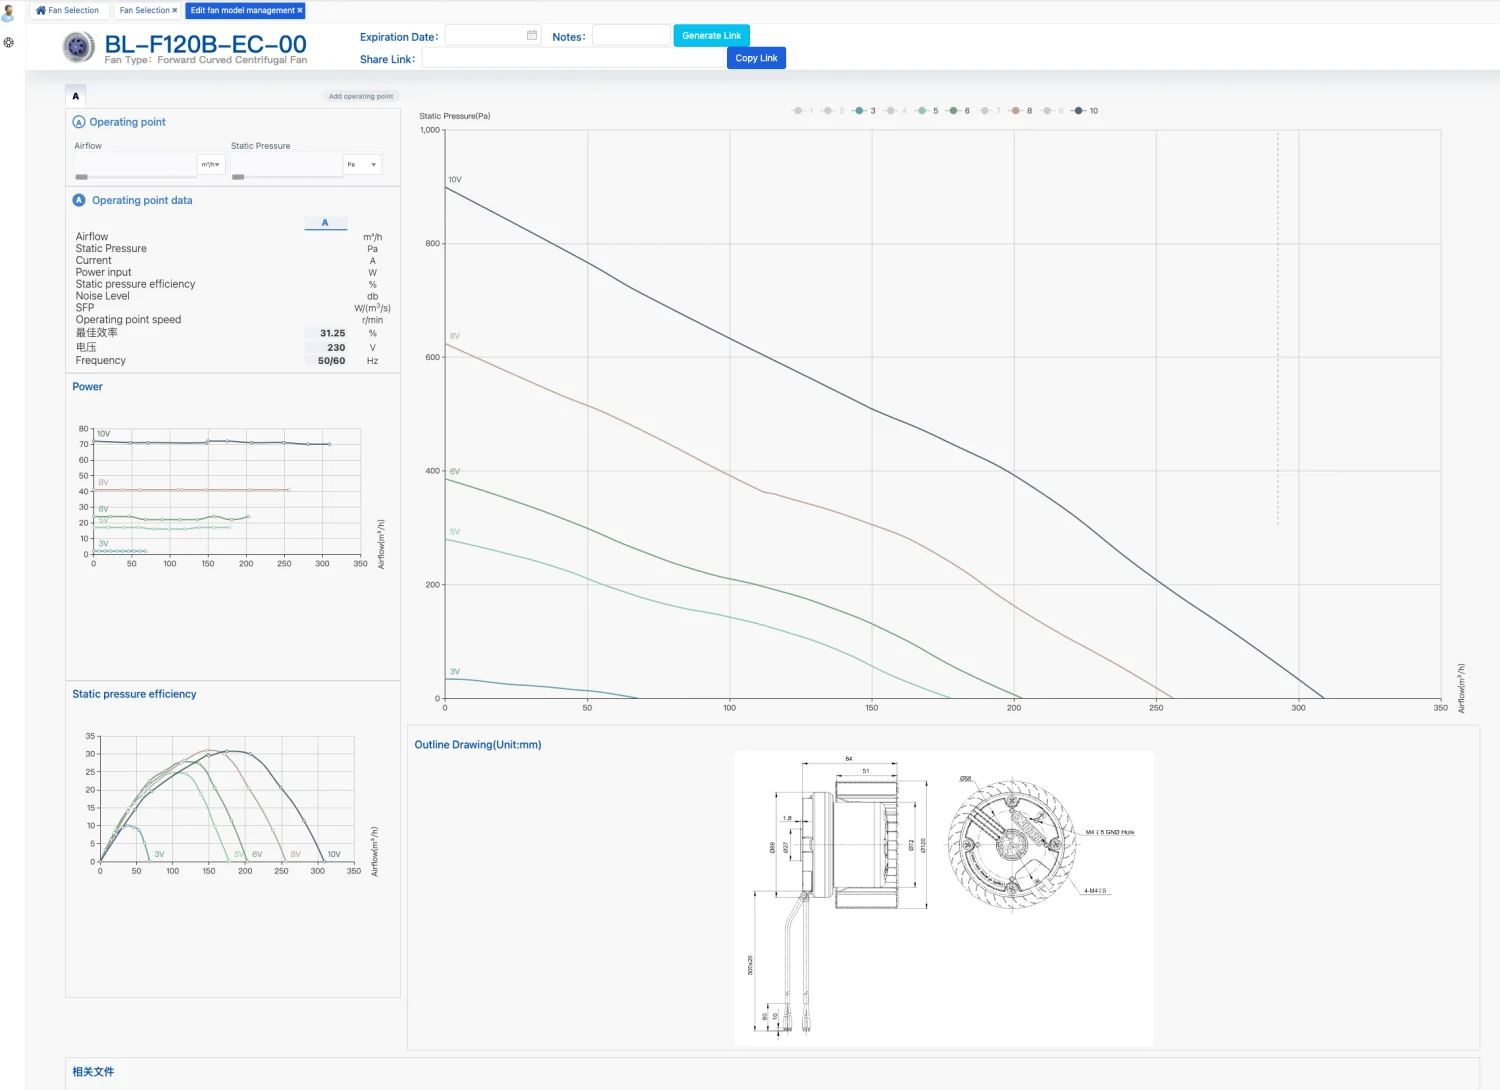Toggle legend series 7 visibility
Viewport: 1500px width, 1090px height.
pyautogui.click(x=989, y=111)
